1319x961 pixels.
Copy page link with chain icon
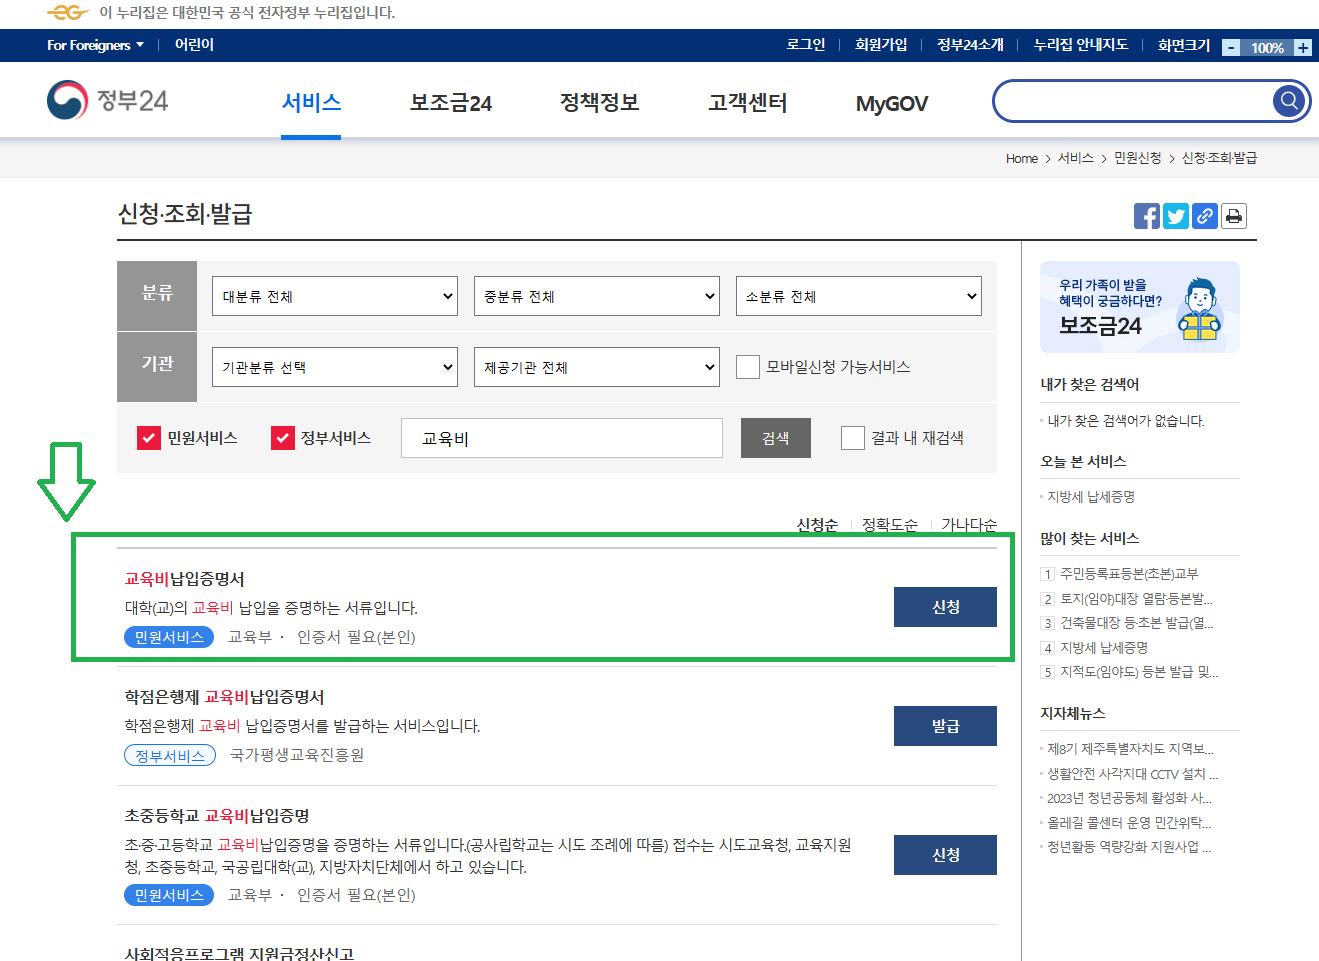coord(1205,216)
